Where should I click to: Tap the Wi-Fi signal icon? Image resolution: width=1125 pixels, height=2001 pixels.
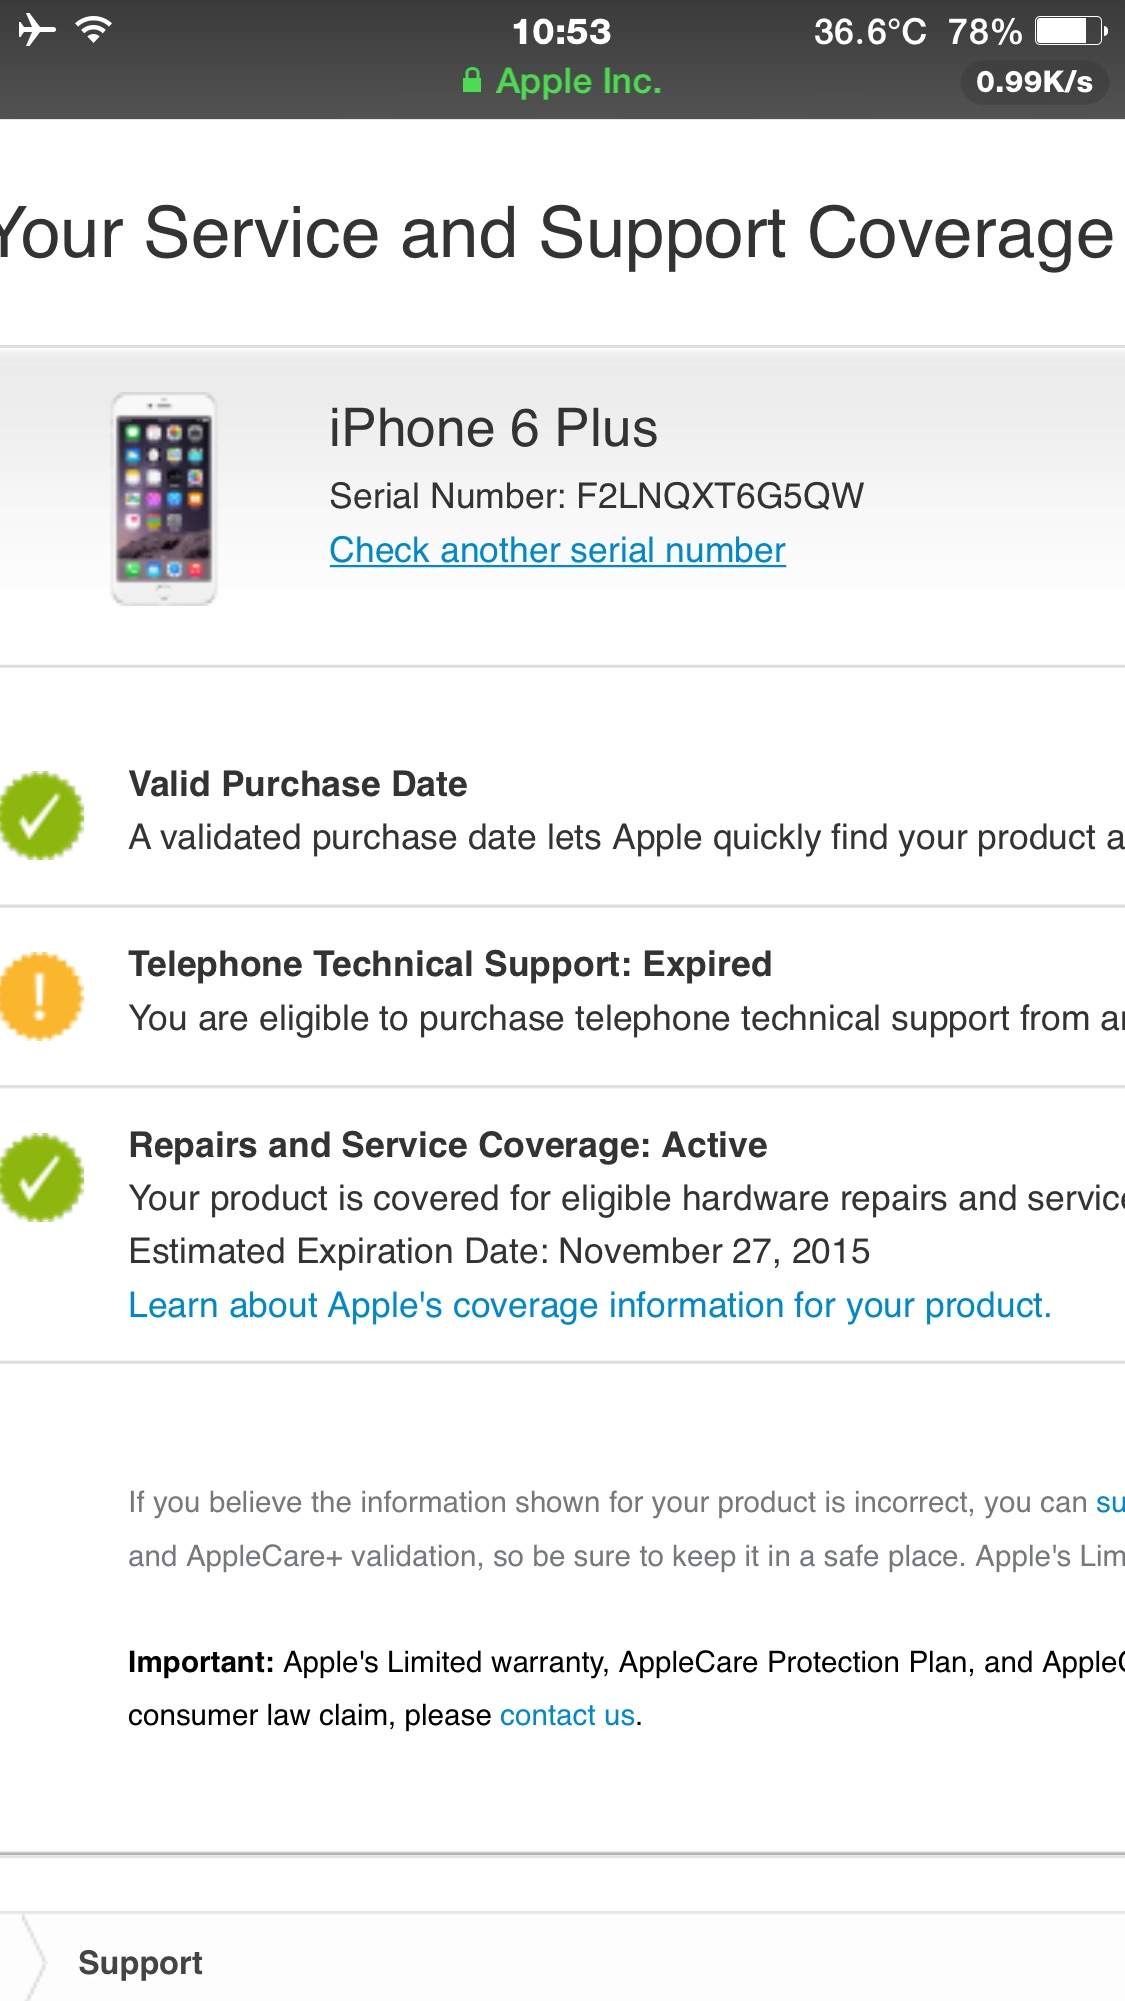click(x=94, y=30)
